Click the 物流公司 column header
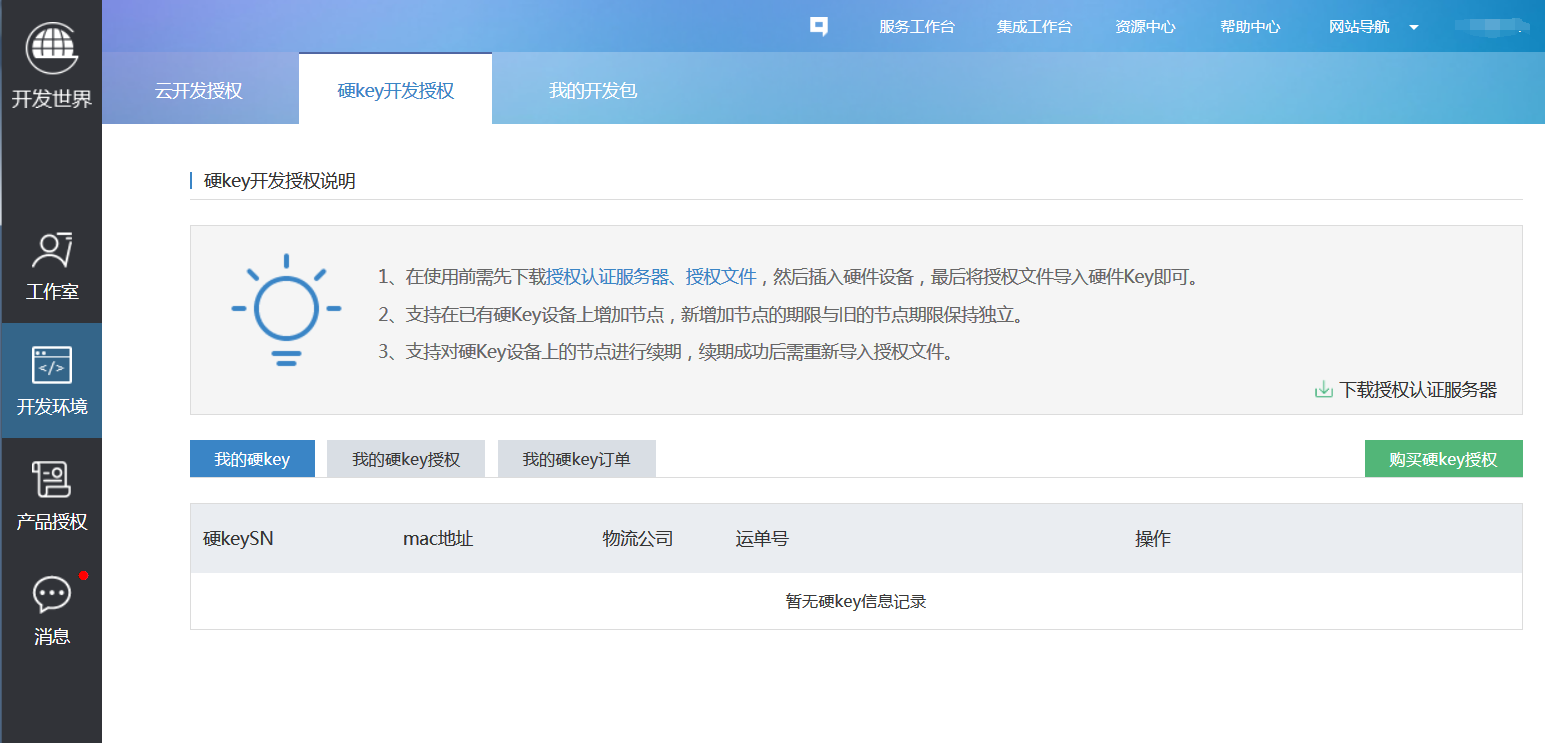Image resolution: width=1545 pixels, height=743 pixels. click(638, 539)
